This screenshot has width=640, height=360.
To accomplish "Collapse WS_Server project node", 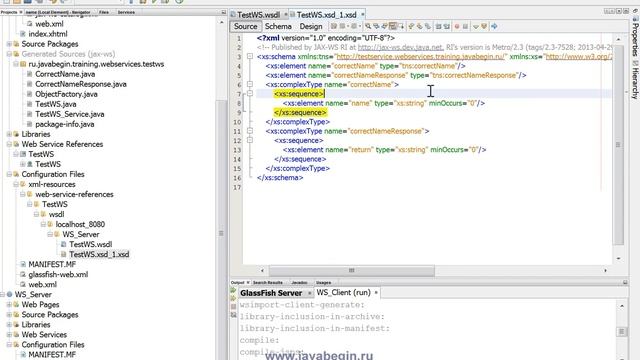I will click(2, 294).
